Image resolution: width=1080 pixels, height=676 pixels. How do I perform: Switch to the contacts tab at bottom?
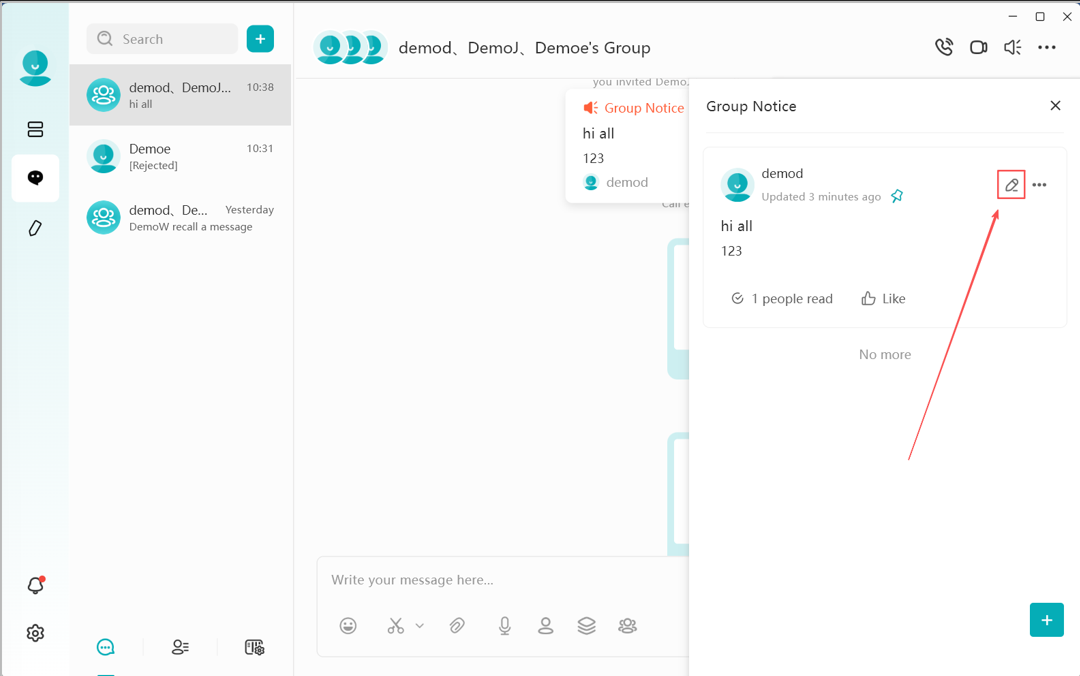tap(180, 647)
